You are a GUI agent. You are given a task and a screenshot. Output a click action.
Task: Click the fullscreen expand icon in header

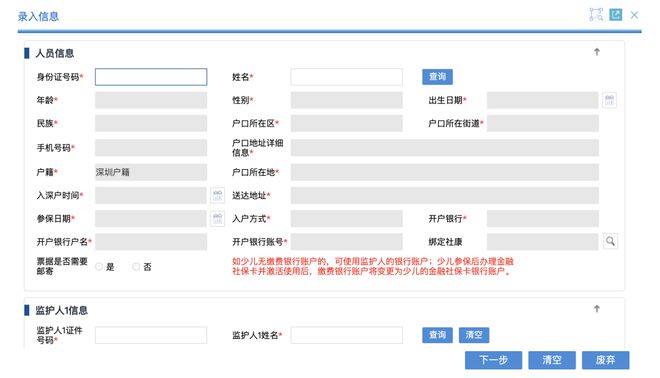[596, 14]
